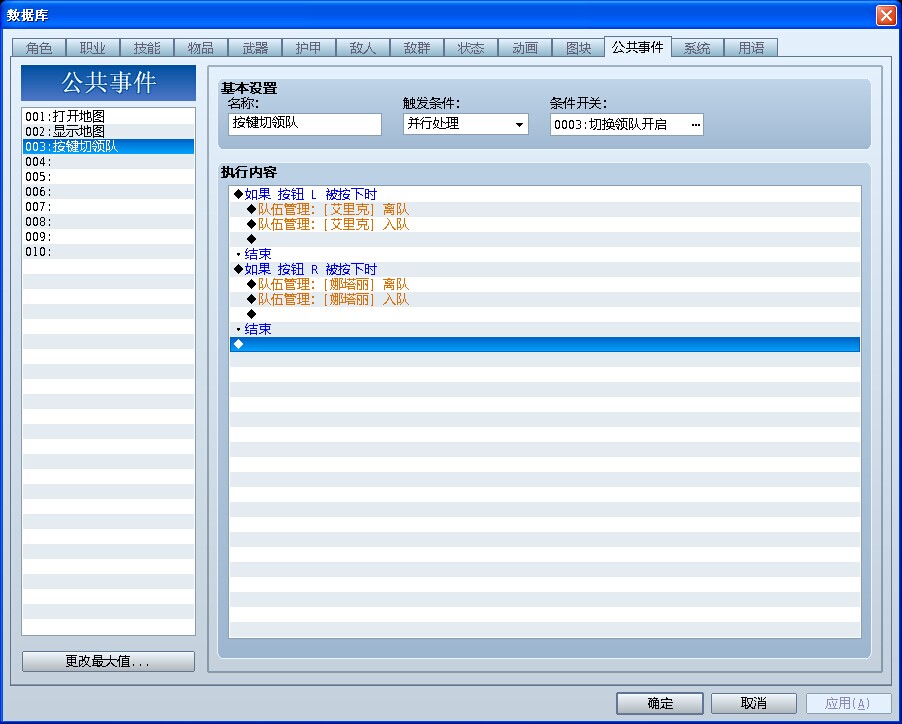The height and width of the screenshot is (724, 902).
Task: Open the 触发条件 dropdown set to 并行处理
Action: (465, 124)
